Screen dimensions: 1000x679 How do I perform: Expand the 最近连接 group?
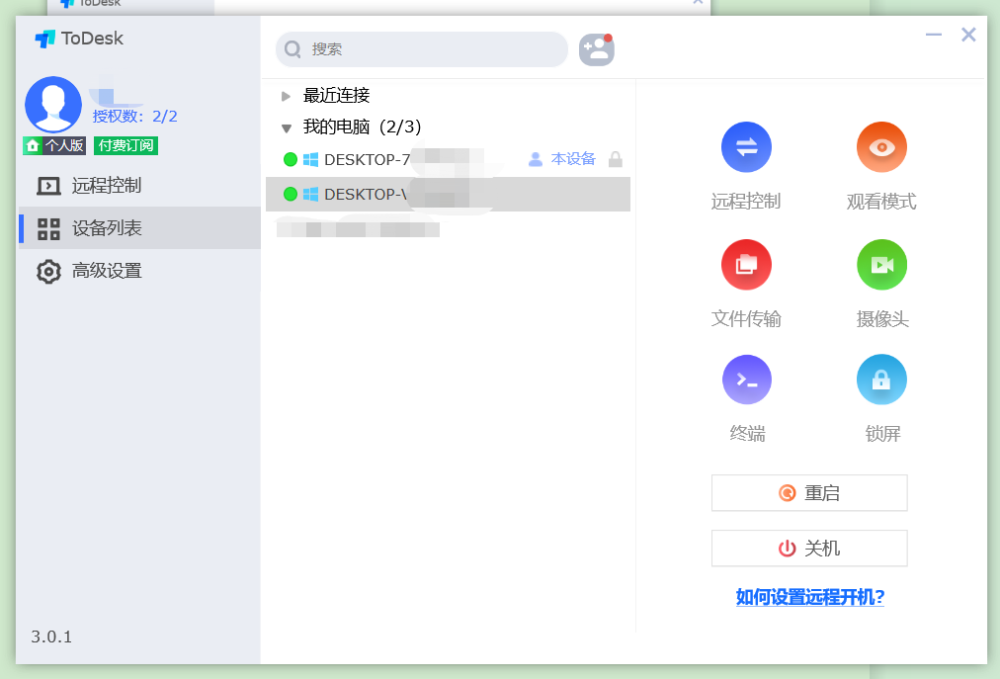pyautogui.click(x=286, y=96)
